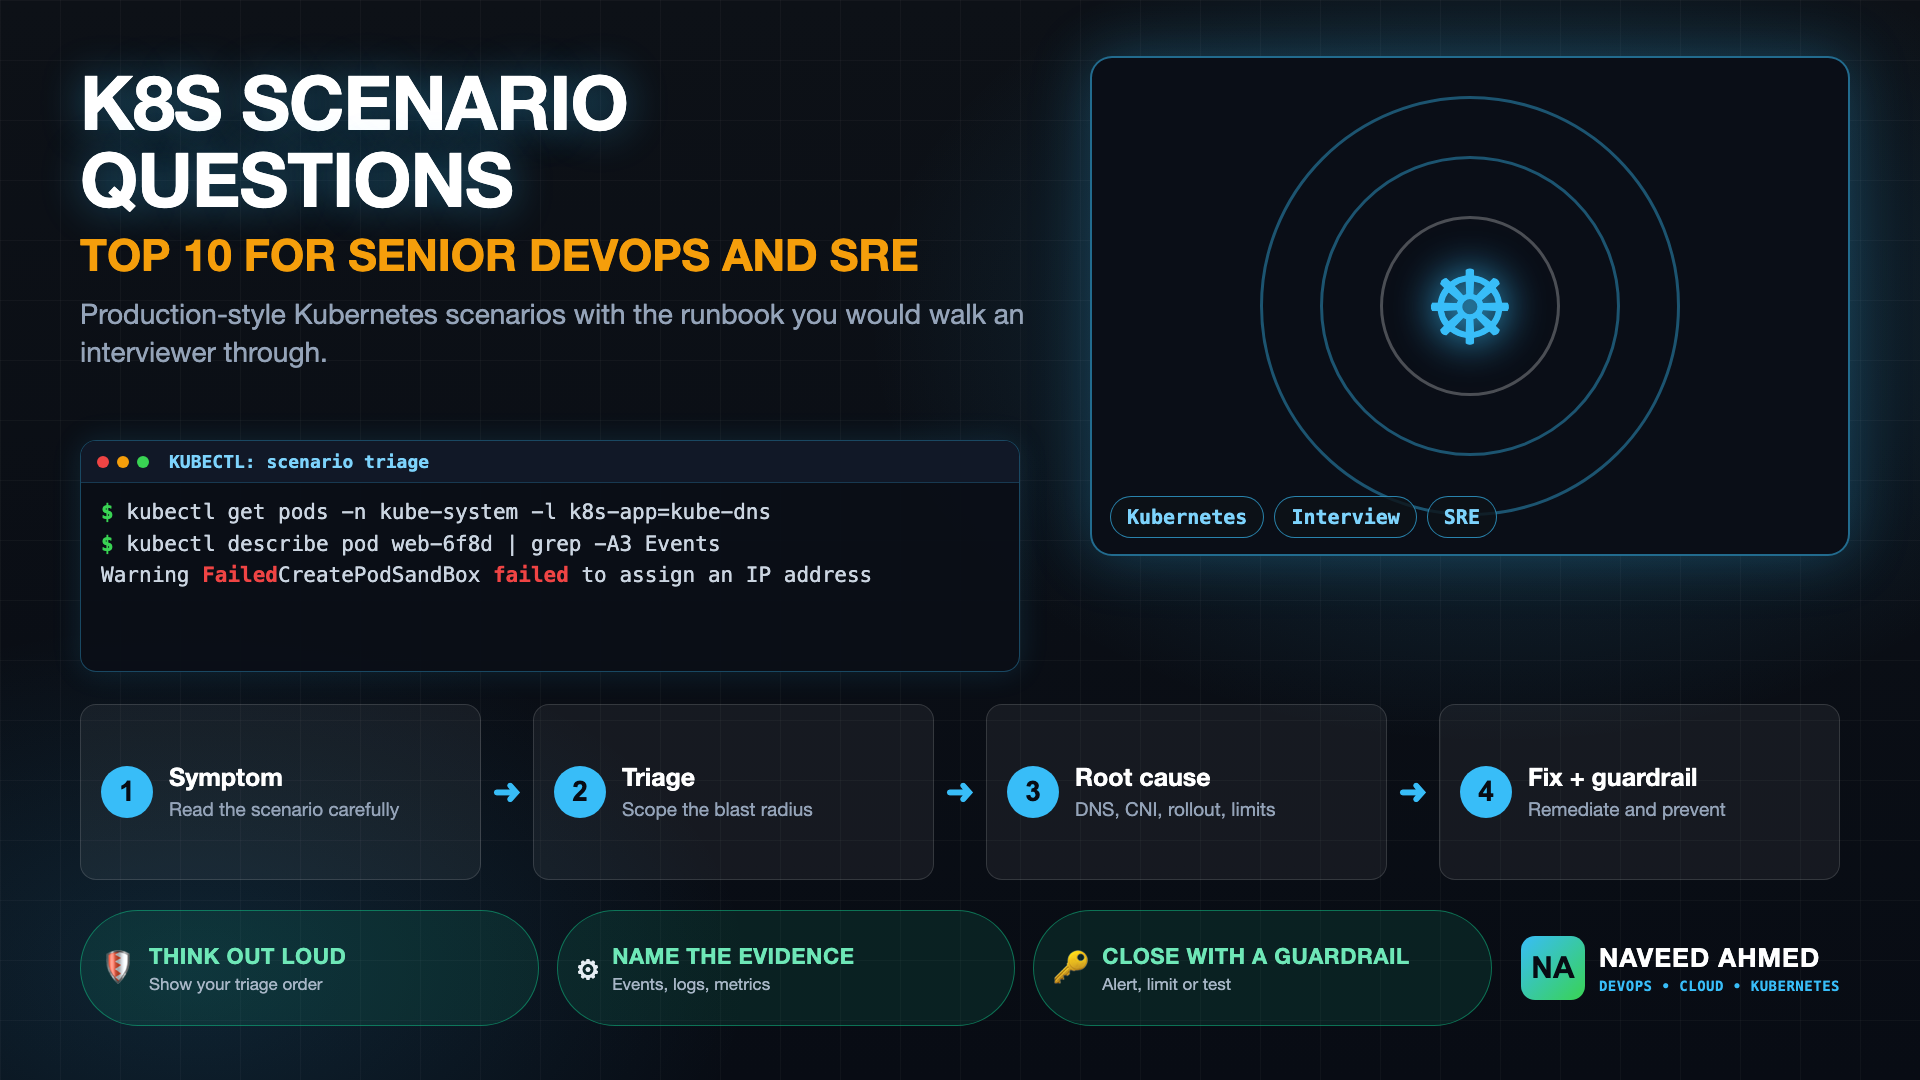
Task: Click 'Read the scenario carefully' text
Action: (284, 809)
